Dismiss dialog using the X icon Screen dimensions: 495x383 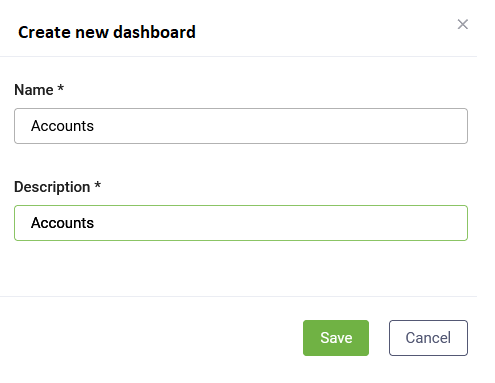pos(463,24)
